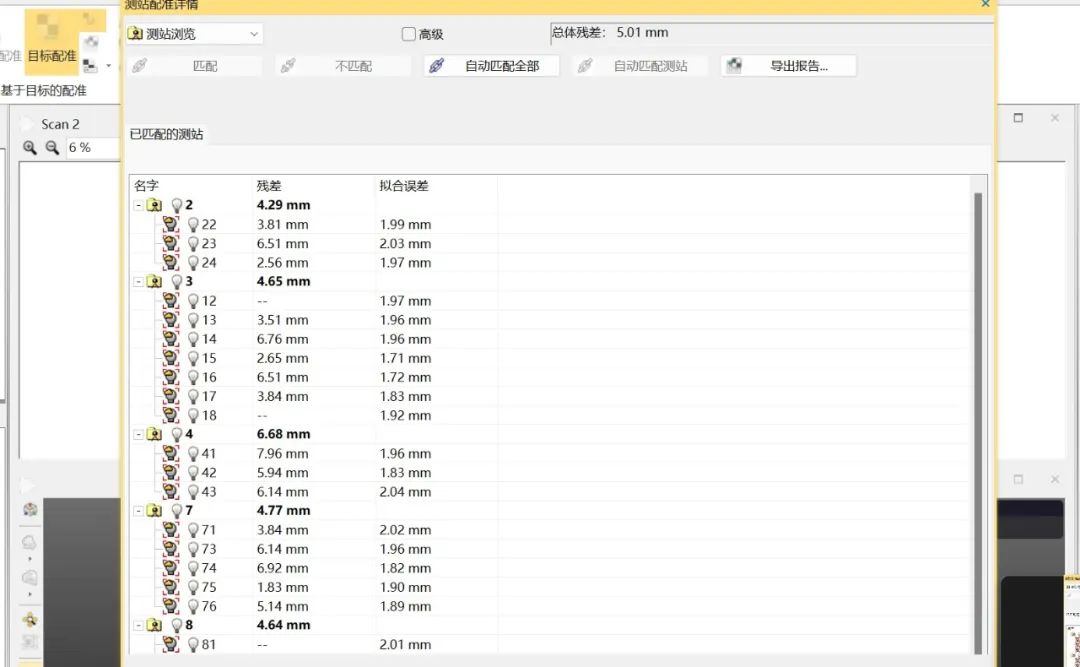The height and width of the screenshot is (667, 1080).
Task: Open the 测站浏览 dropdown
Action: (194, 34)
